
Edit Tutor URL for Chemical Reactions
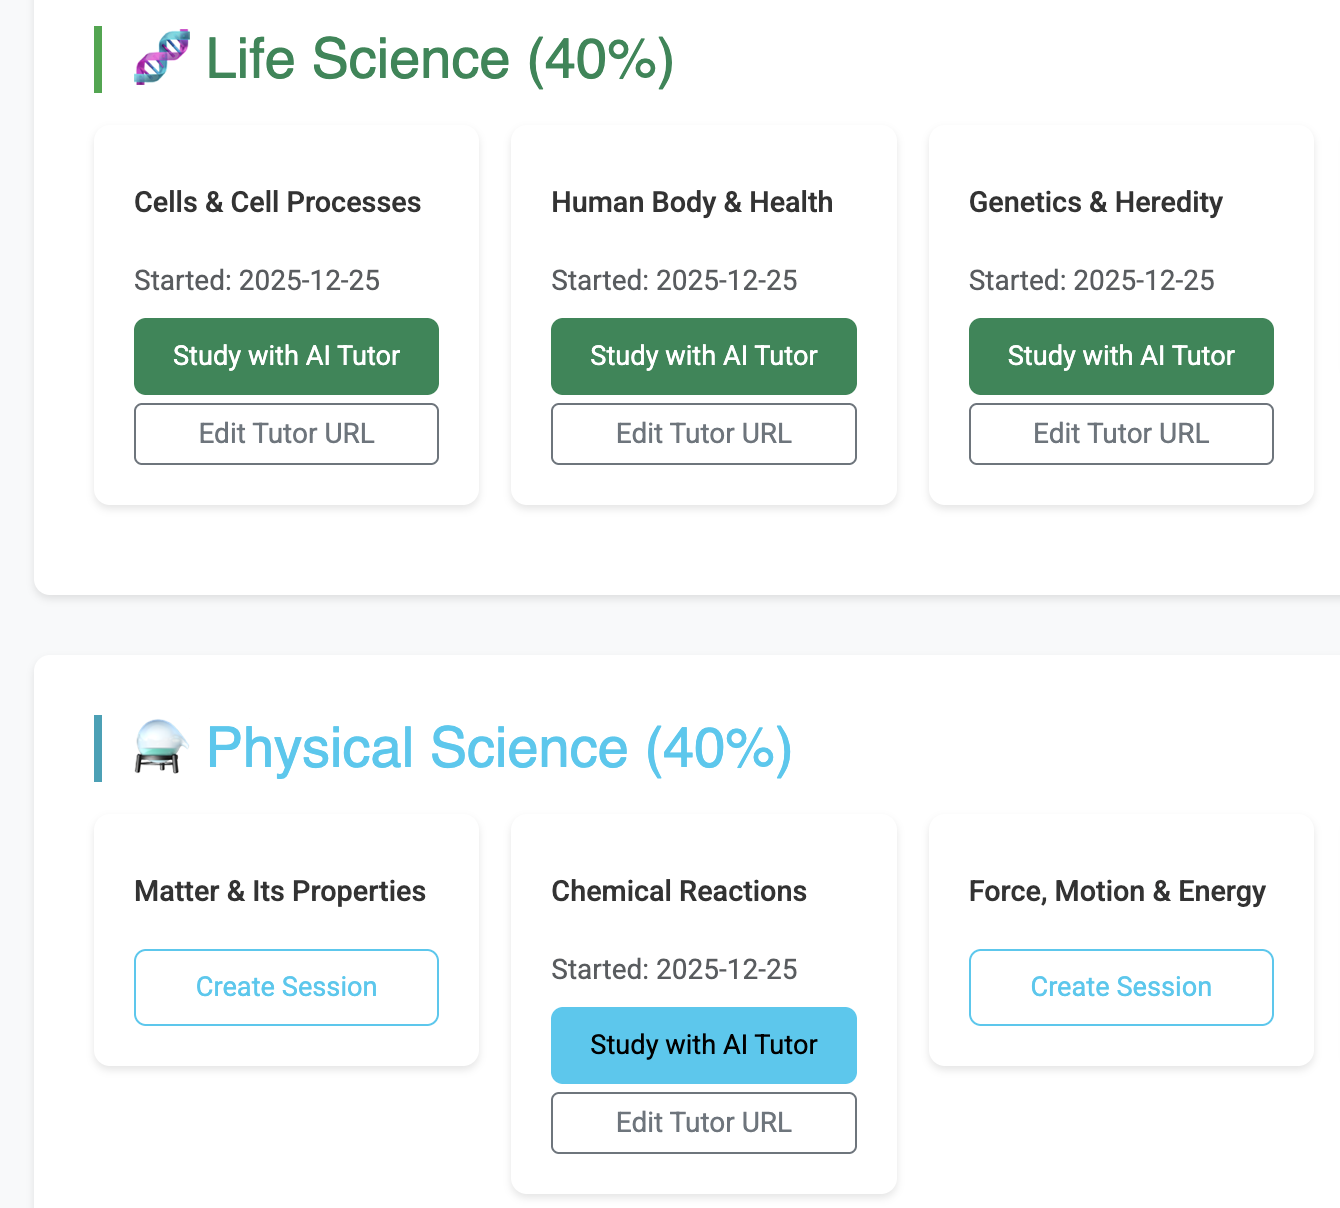coord(703,1123)
